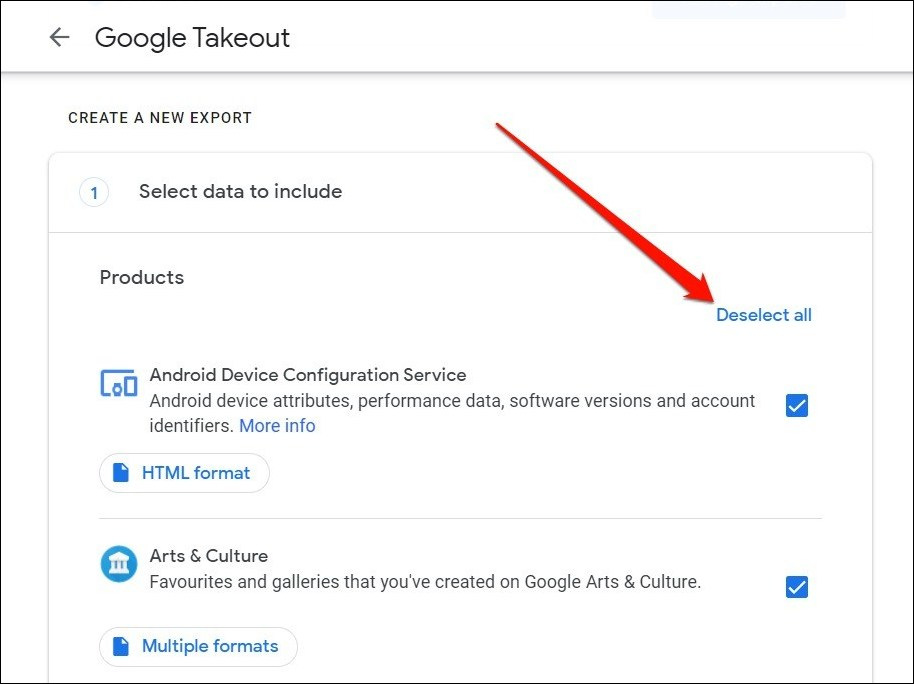Click the Products heading text
Image resolution: width=914 pixels, height=684 pixels.
(142, 277)
